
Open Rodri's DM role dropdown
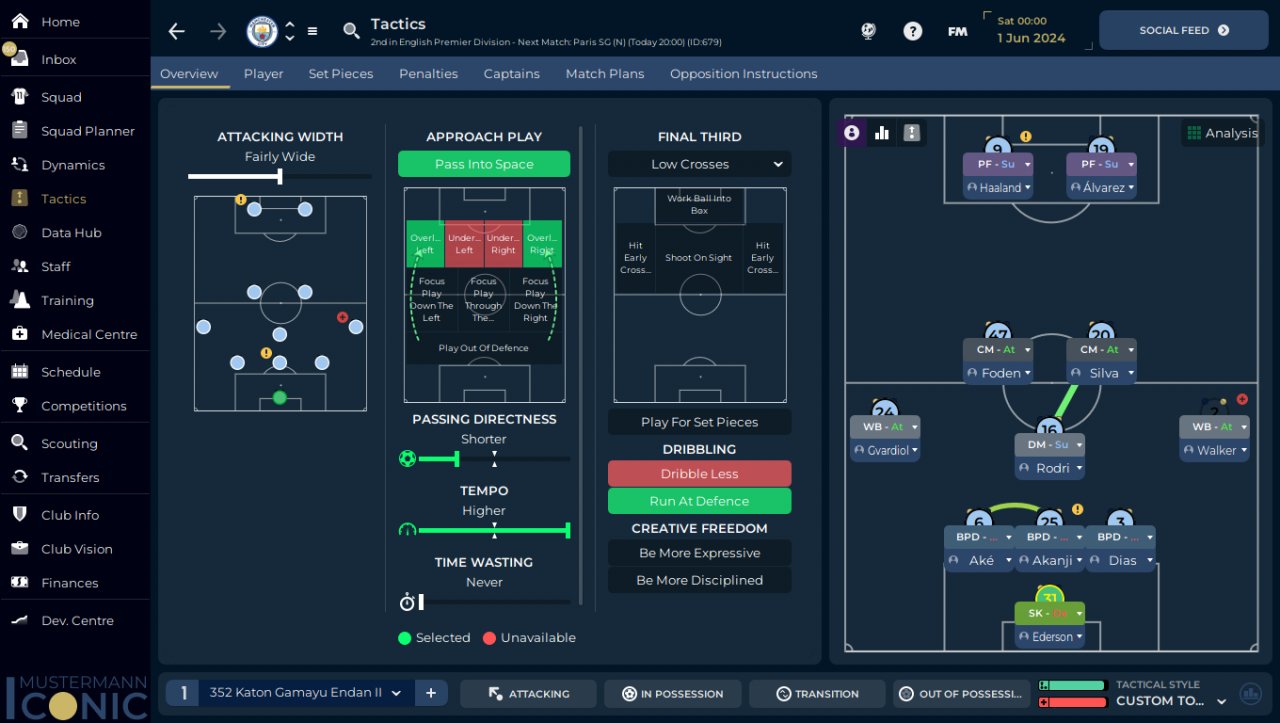tap(1050, 444)
